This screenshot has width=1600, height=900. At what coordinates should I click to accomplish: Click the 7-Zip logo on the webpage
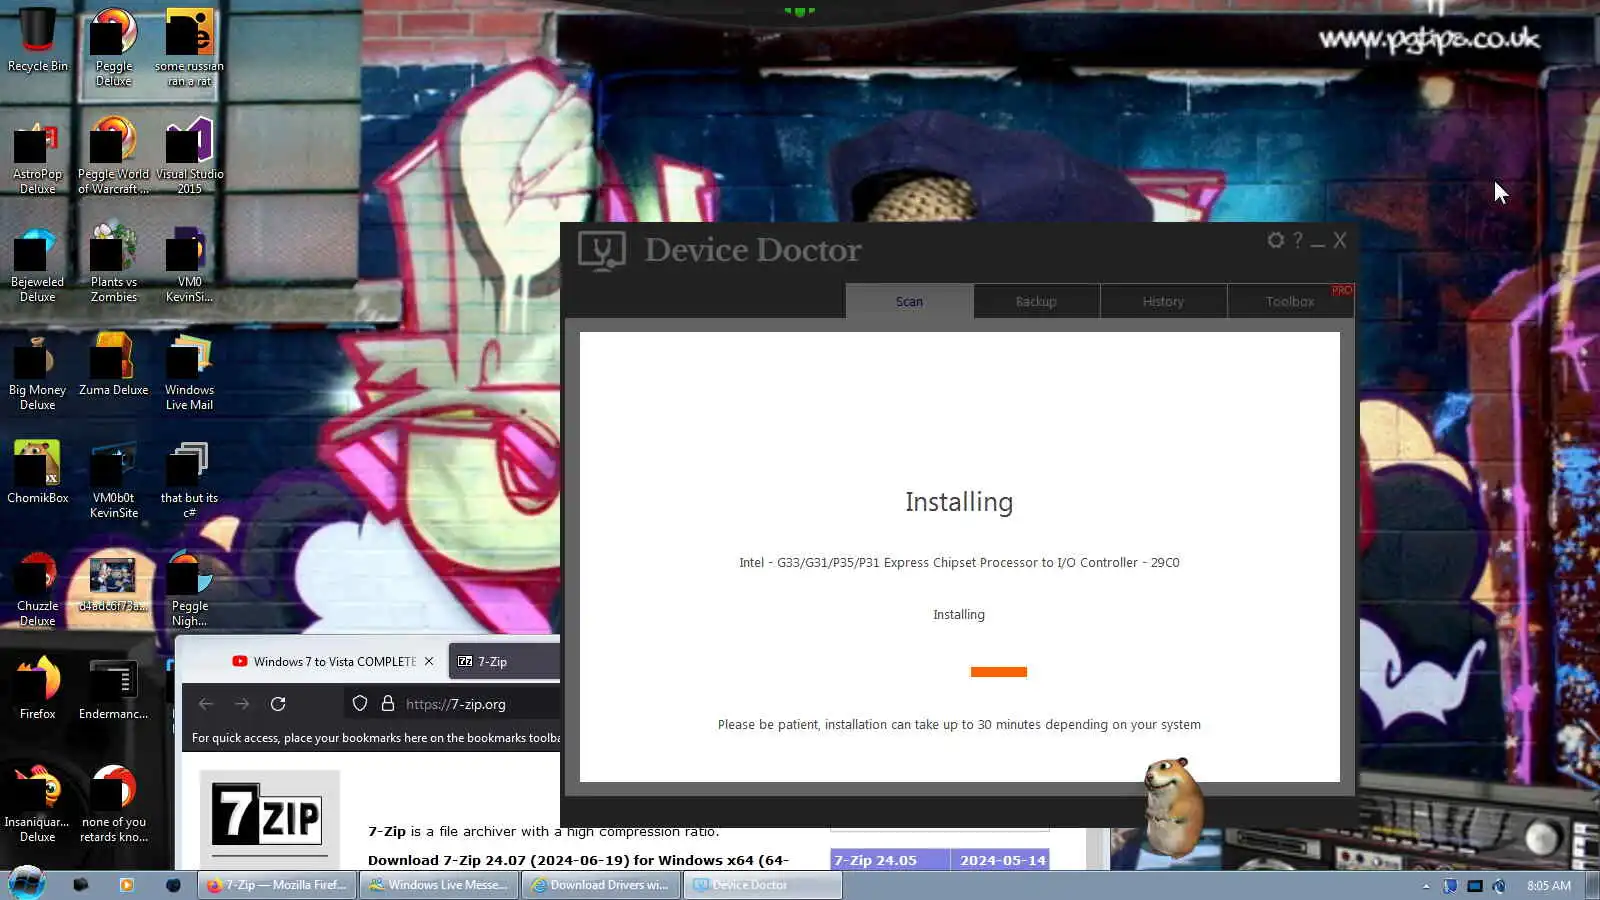tap(269, 815)
